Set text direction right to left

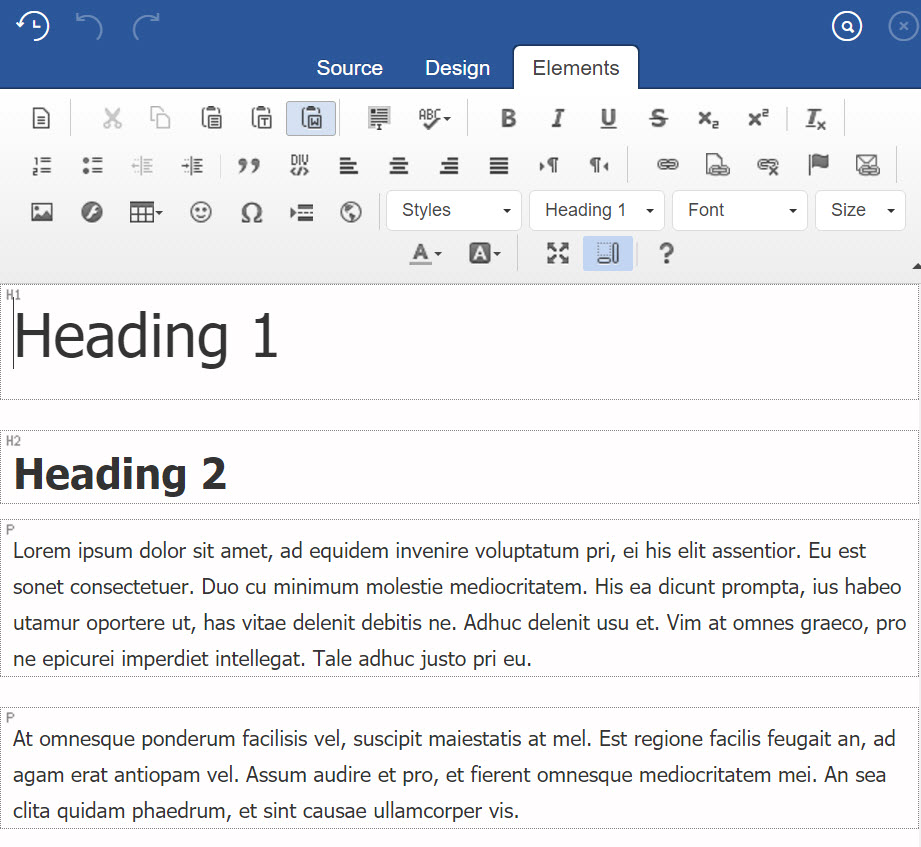599,166
